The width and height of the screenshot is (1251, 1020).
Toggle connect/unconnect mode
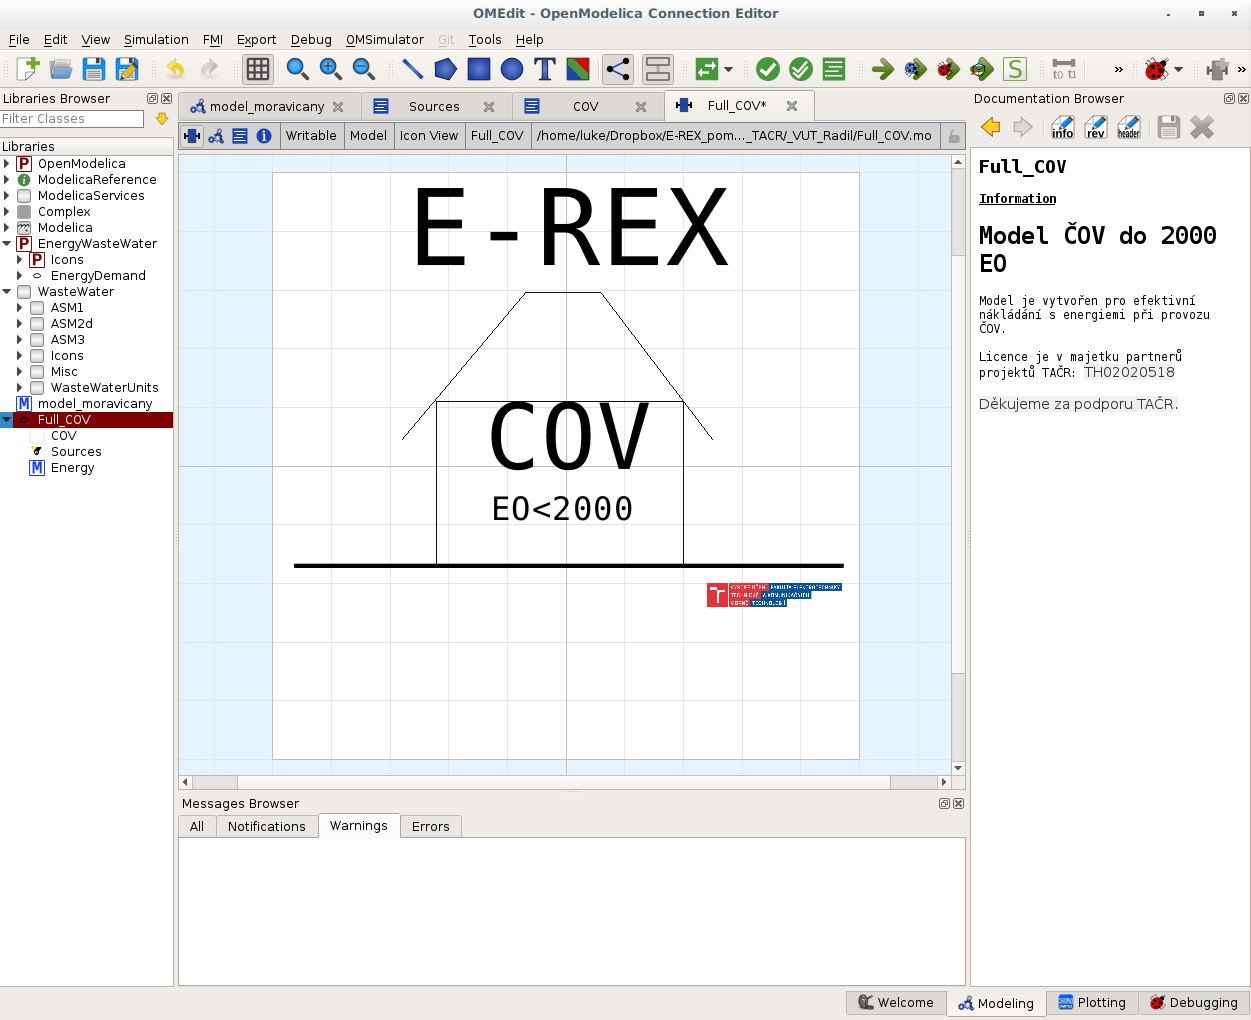coord(618,69)
